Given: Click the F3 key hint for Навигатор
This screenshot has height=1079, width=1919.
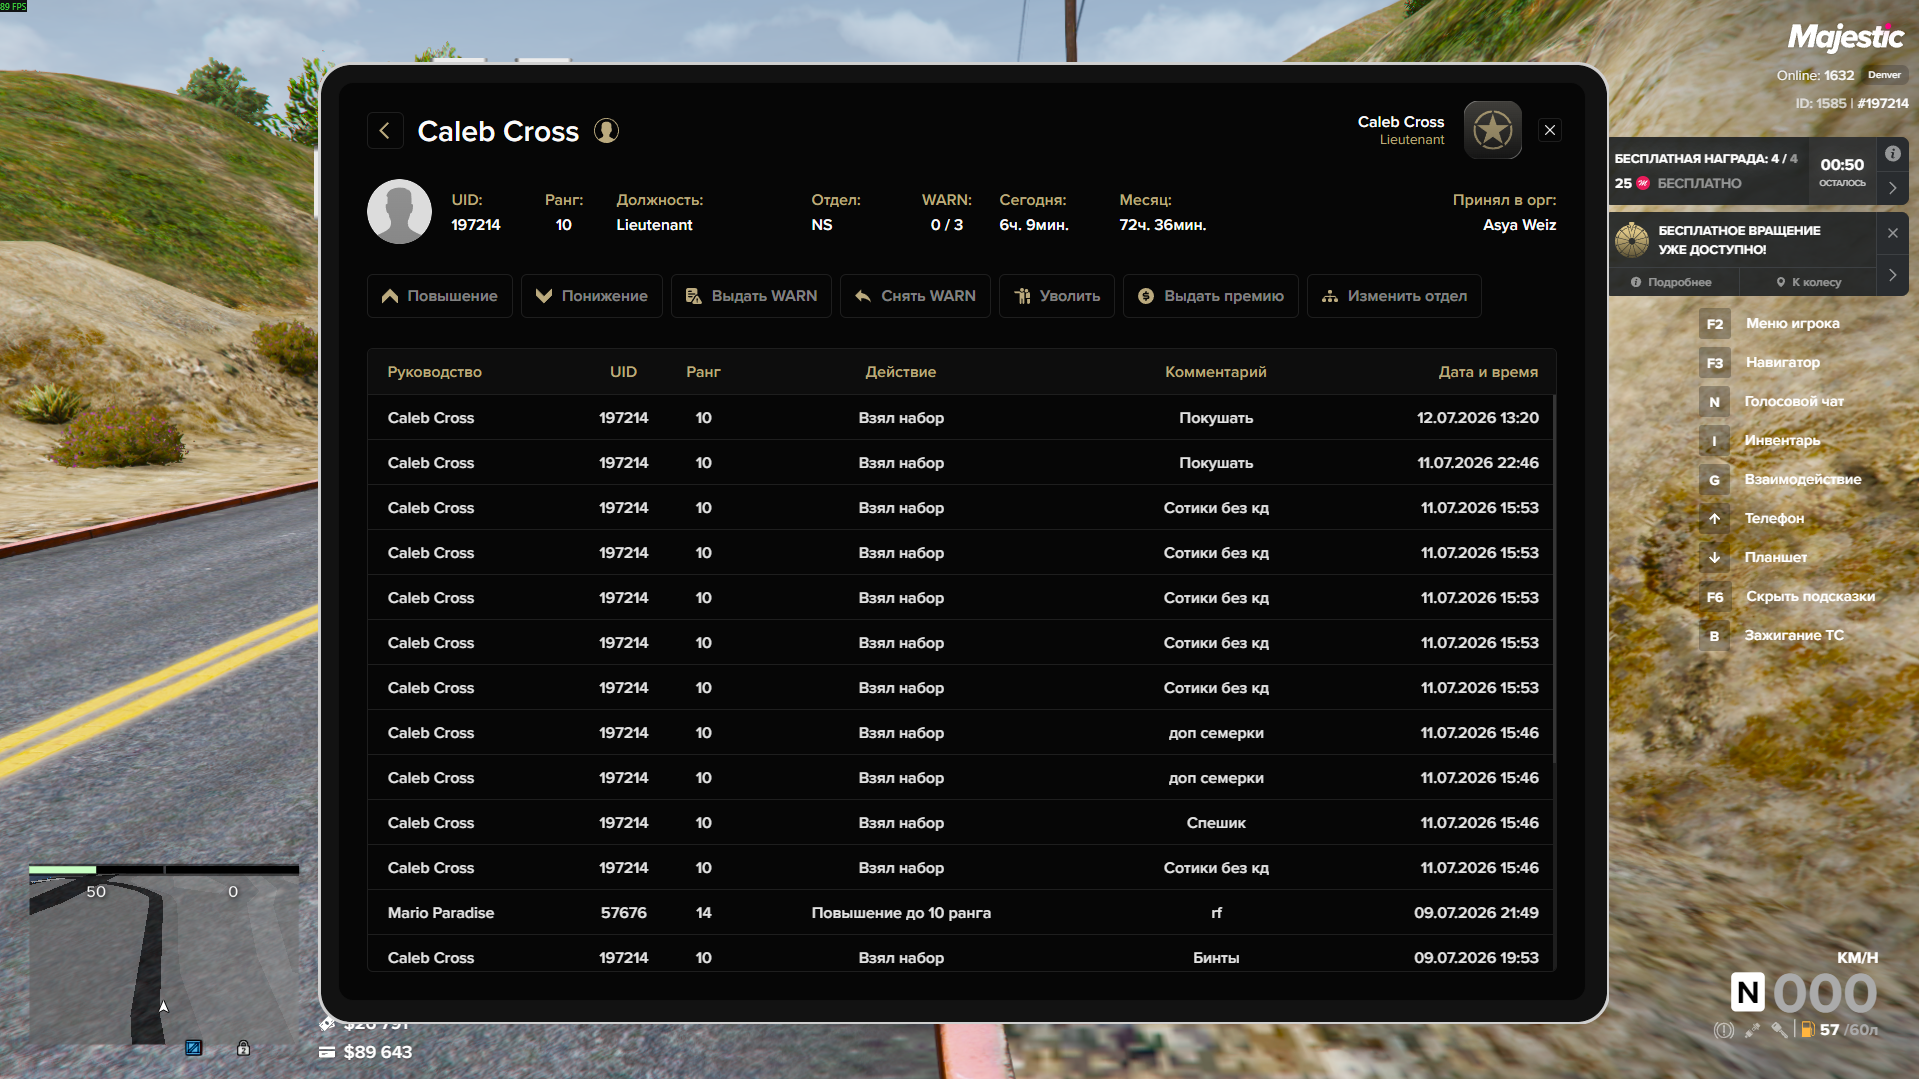Looking at the screenshot, I should (x=1715, y=363).
